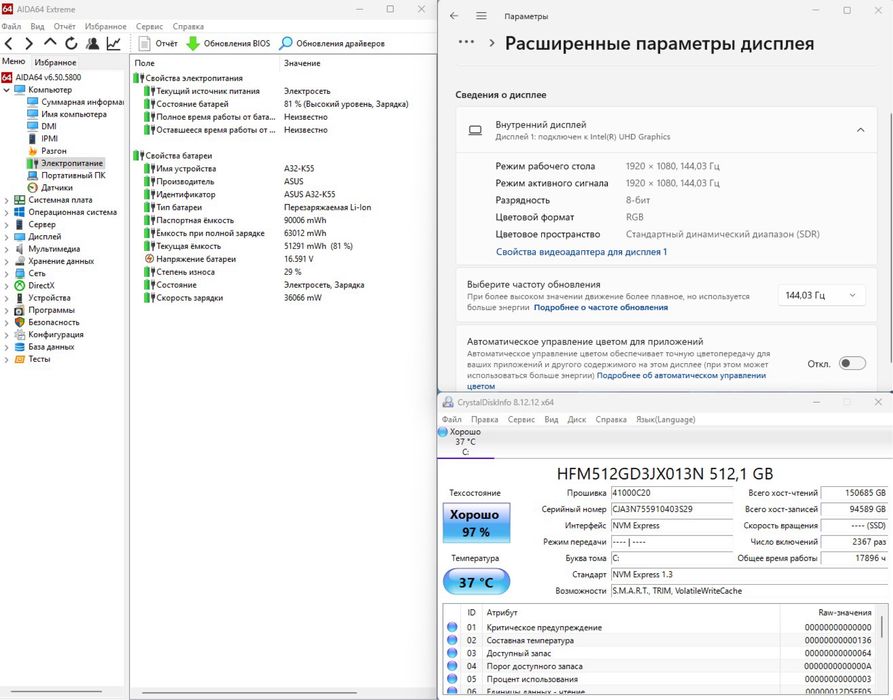The image size is (893, 700).
Task: Select Суммарная информация tree item
Action: coord(75,102)
